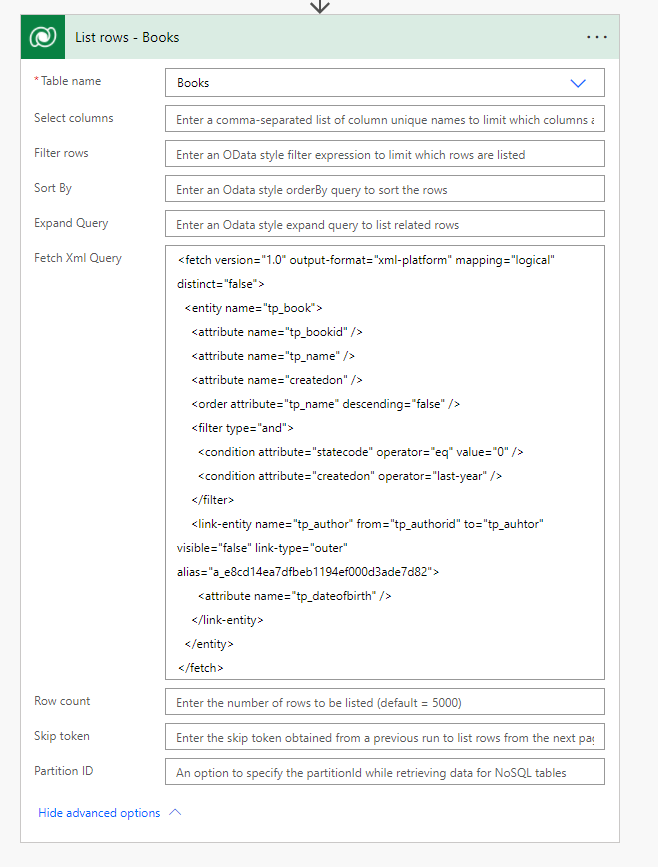Screen dimensions: 658x867
Task: Click the Fetch Xml Query label
Action: (x=78, y=258)
